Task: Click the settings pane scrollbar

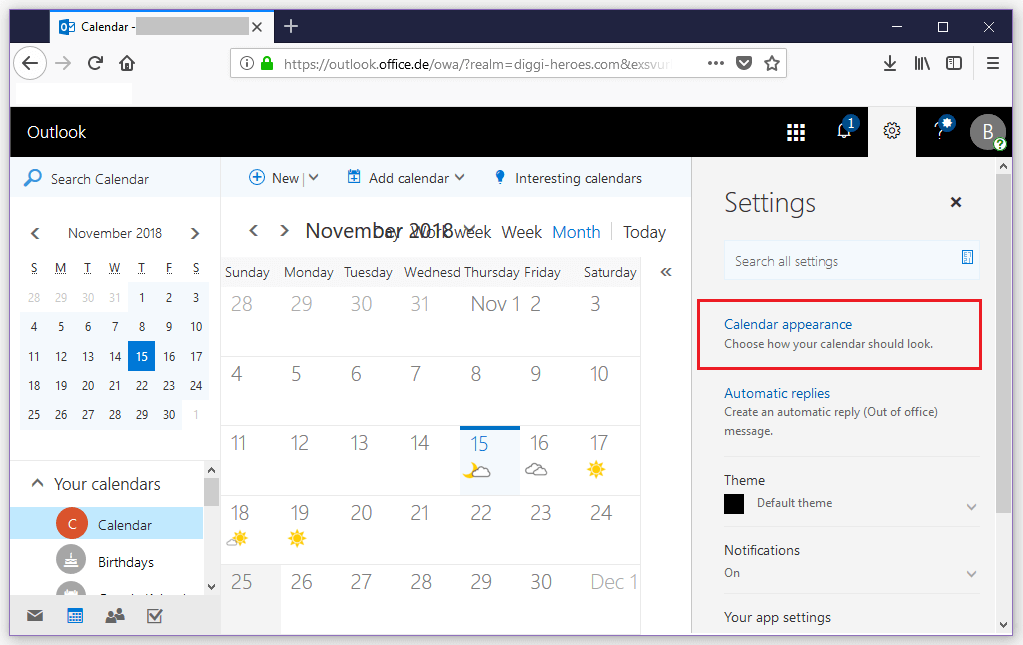Action: coord(1003,344)
